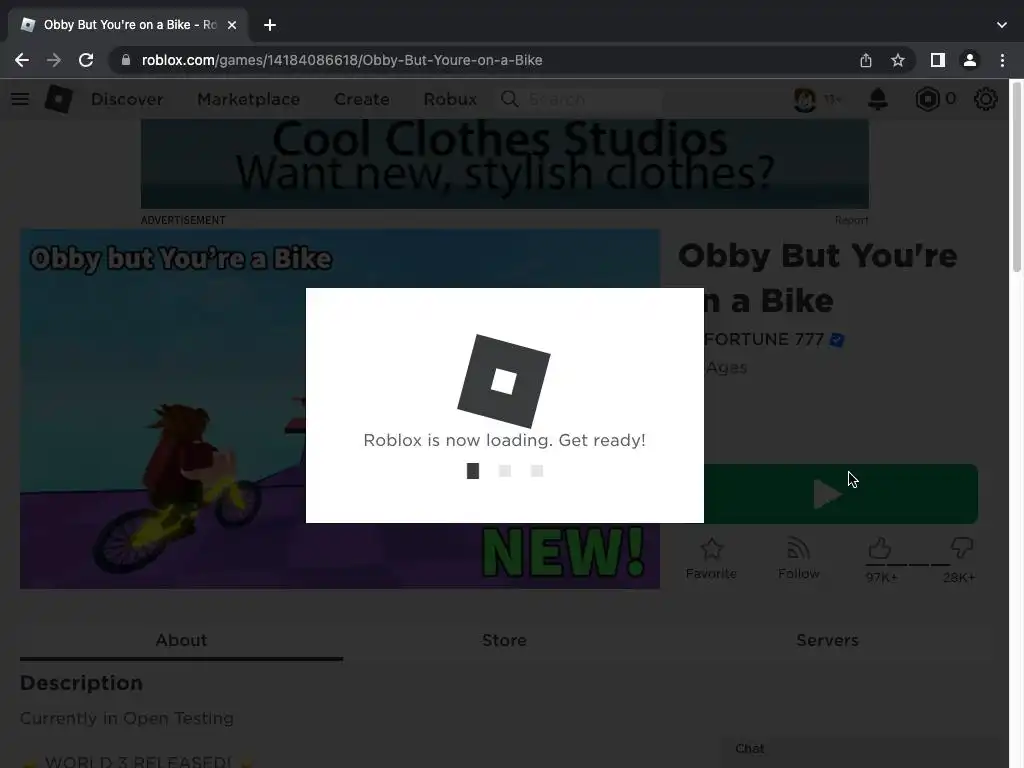Open the Discover nav item
This screenshot has height=768, width=1024.
(127, 99)
